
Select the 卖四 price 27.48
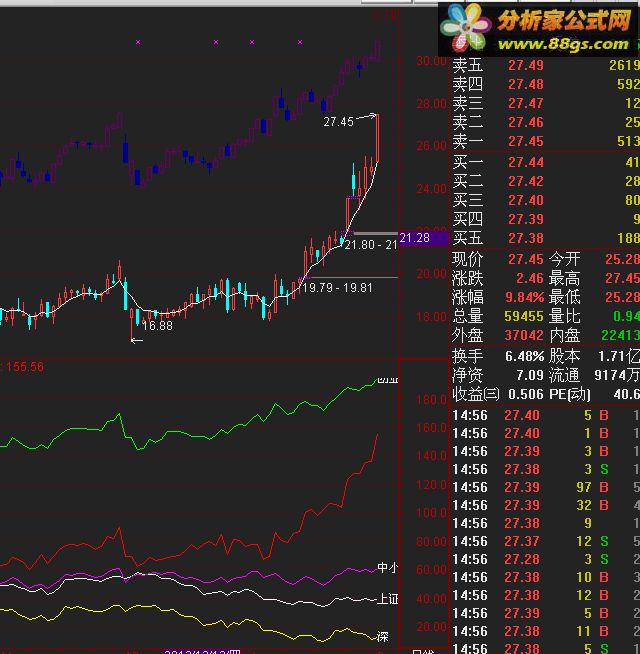pyautogui.click(x=526, y=84)
